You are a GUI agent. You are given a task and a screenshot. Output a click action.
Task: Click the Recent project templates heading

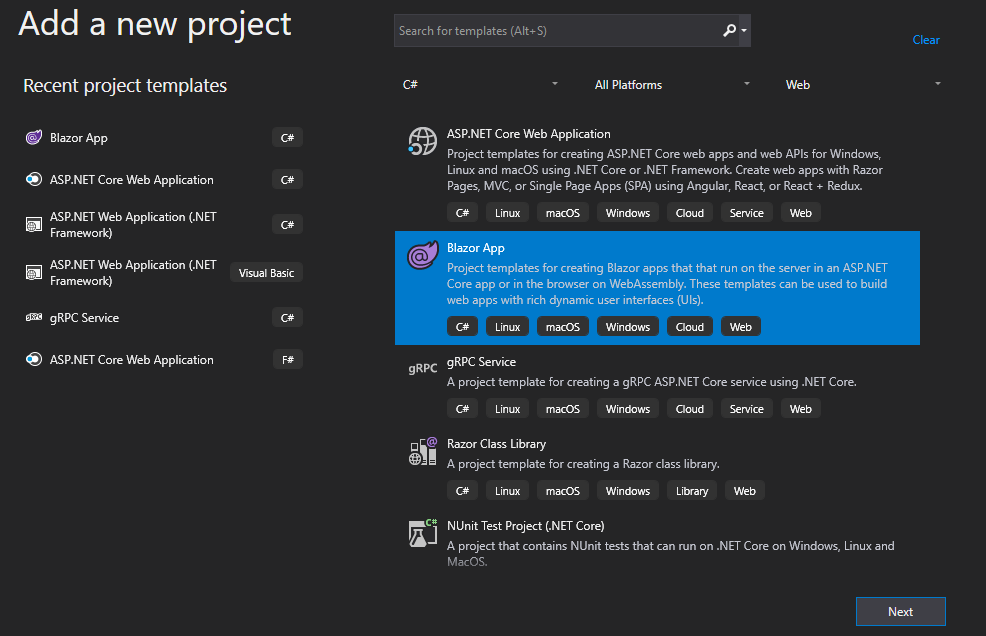(x=125, y=86)
